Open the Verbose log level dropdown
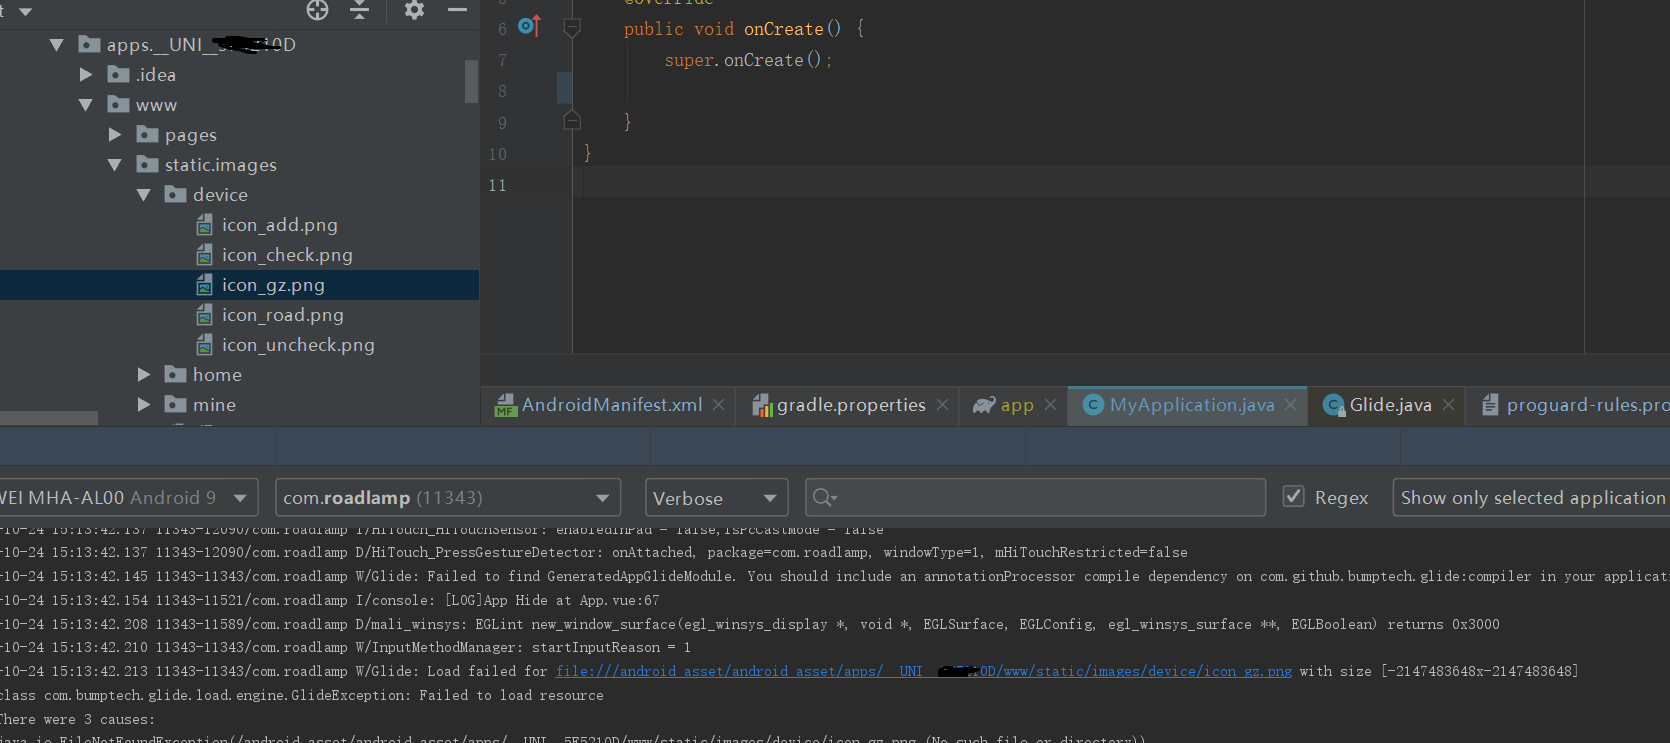The width and height of the screenshot is (1670, 743). click(716, 497)
